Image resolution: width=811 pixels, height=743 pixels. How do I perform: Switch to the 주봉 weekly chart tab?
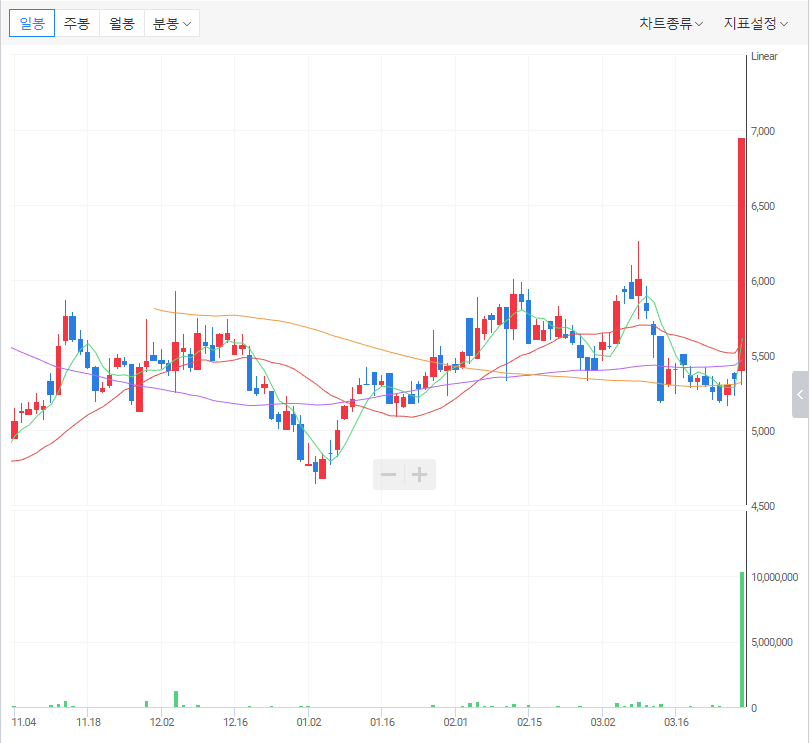77,23
